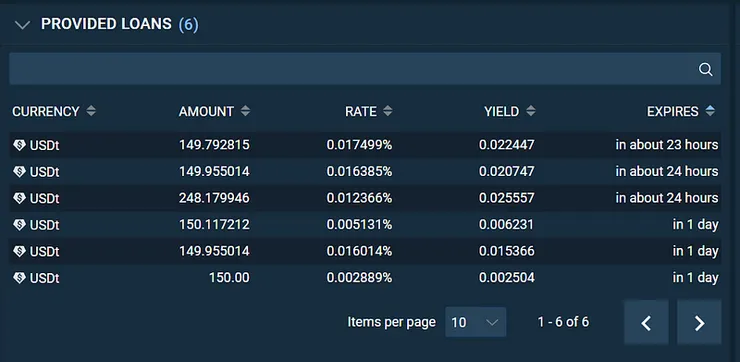The width and height of the screenshot is (740, 362).
Task: Sort by Yield column arrows
Action: 531,111
